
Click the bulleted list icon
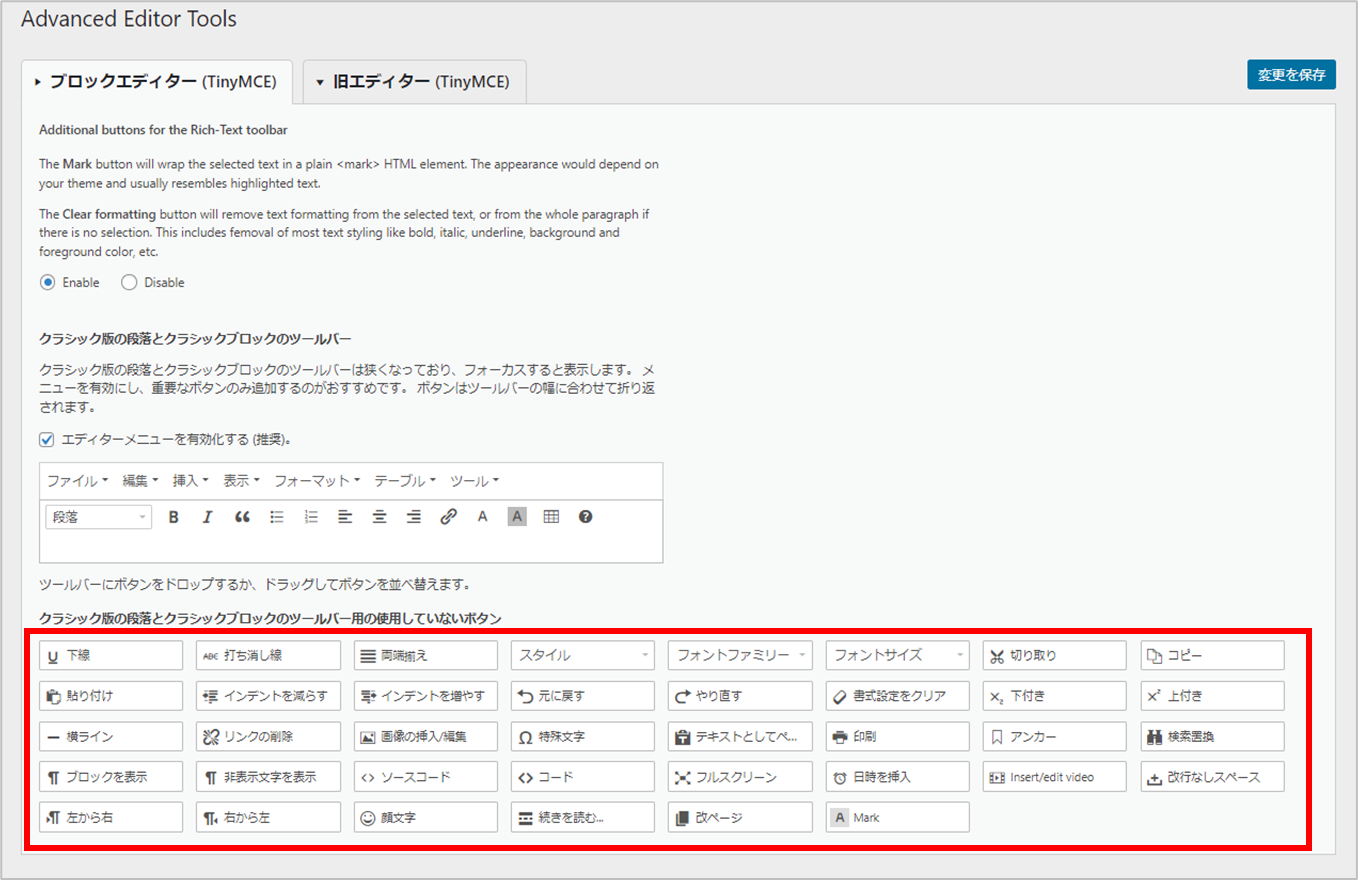click(x=277, y=516)
